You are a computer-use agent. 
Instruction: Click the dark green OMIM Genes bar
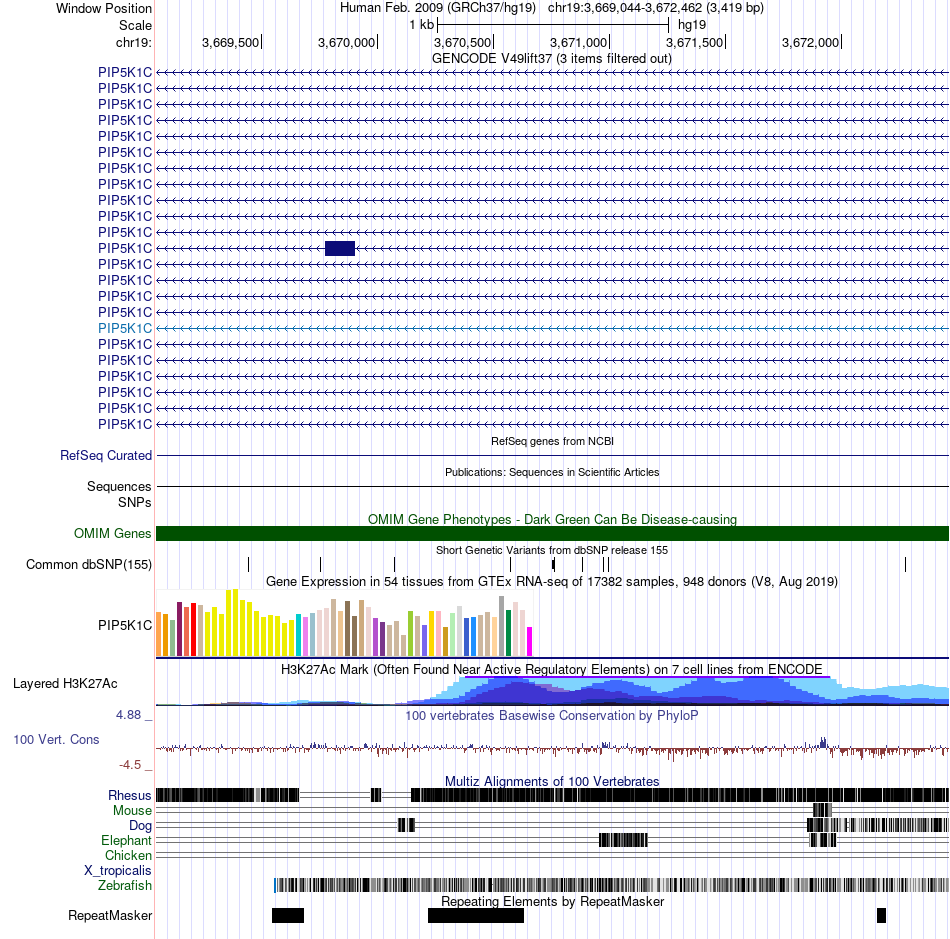(553, 533)
